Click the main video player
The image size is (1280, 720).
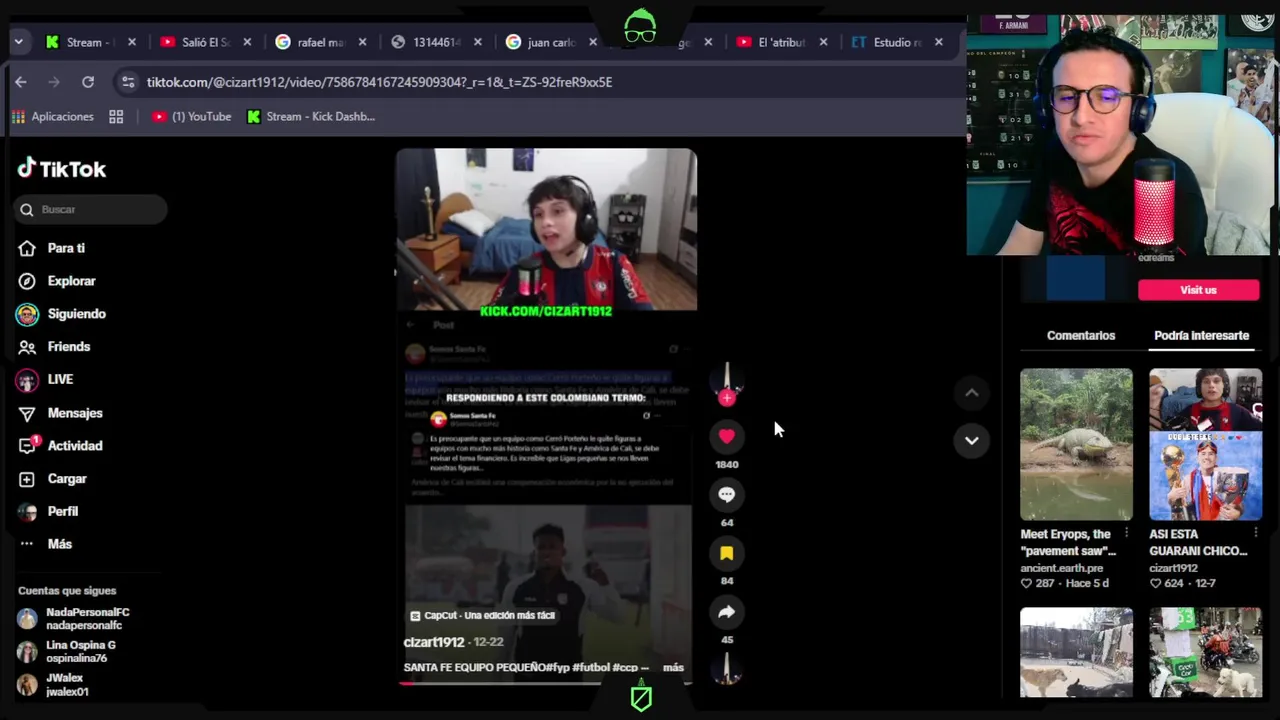click(x=546, y=417)
